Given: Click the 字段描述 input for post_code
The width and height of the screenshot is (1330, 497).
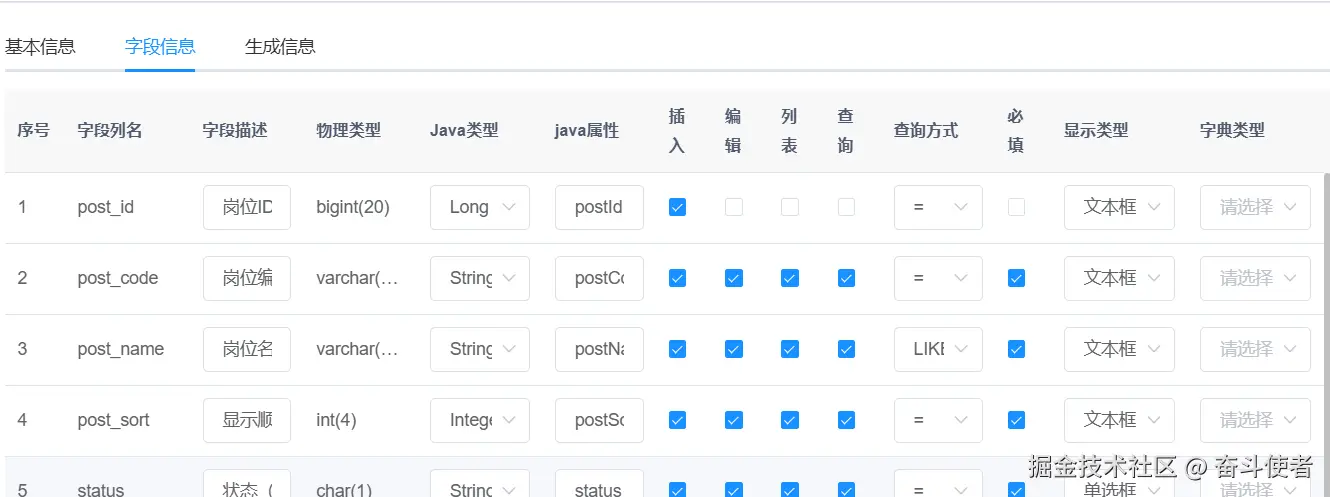Looking at the screenshot, I should point(247,278).
